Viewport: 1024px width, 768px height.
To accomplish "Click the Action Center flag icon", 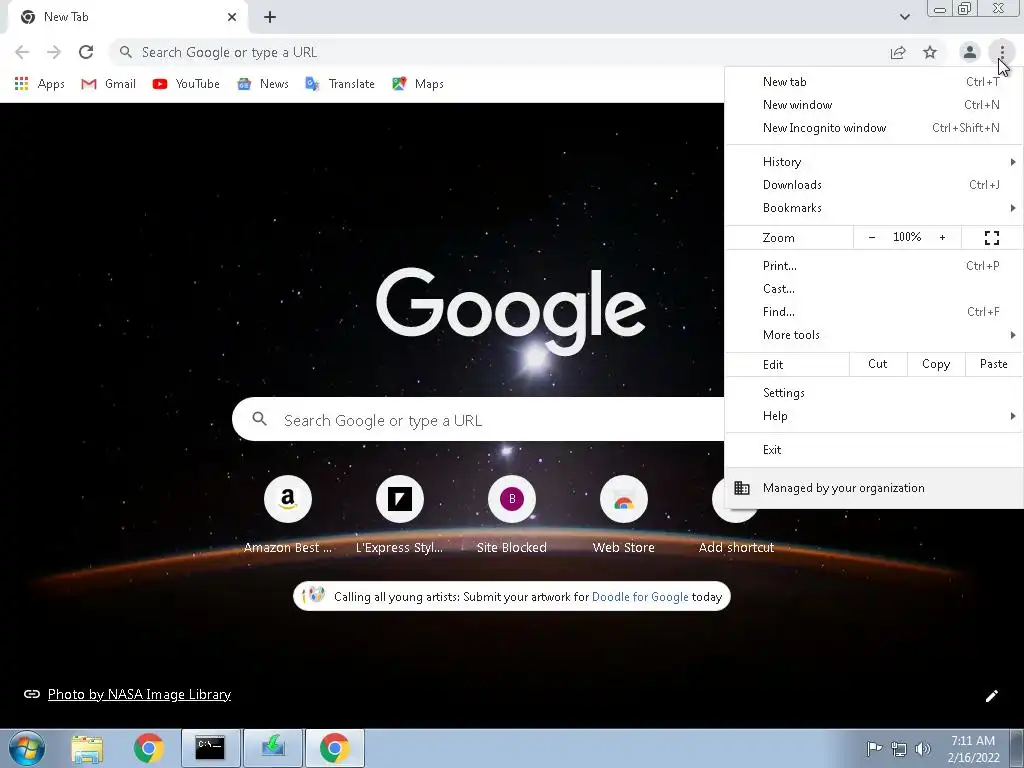I will click(874, 749).
